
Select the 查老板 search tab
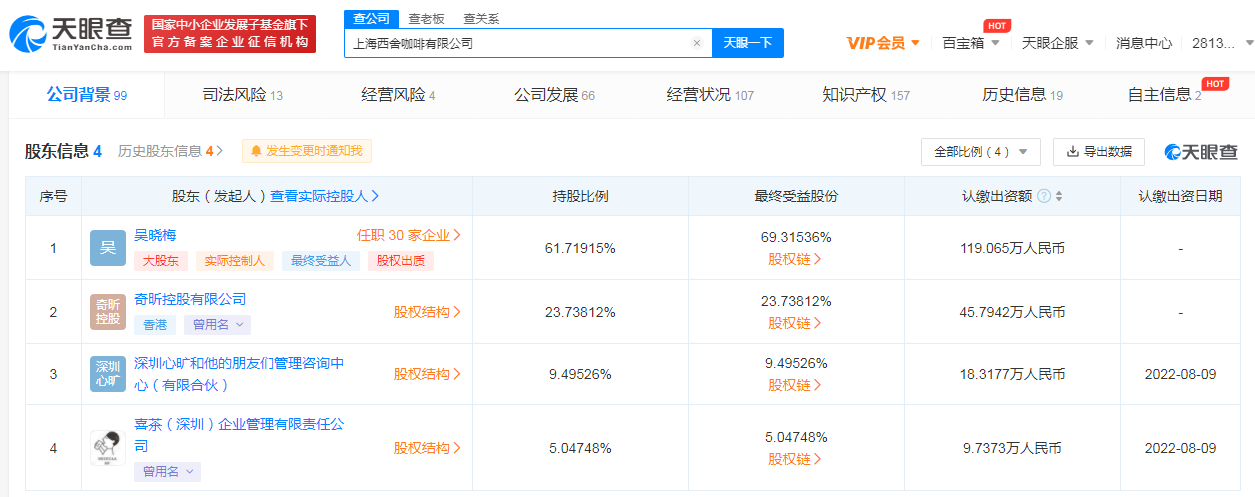click(426, 19)
